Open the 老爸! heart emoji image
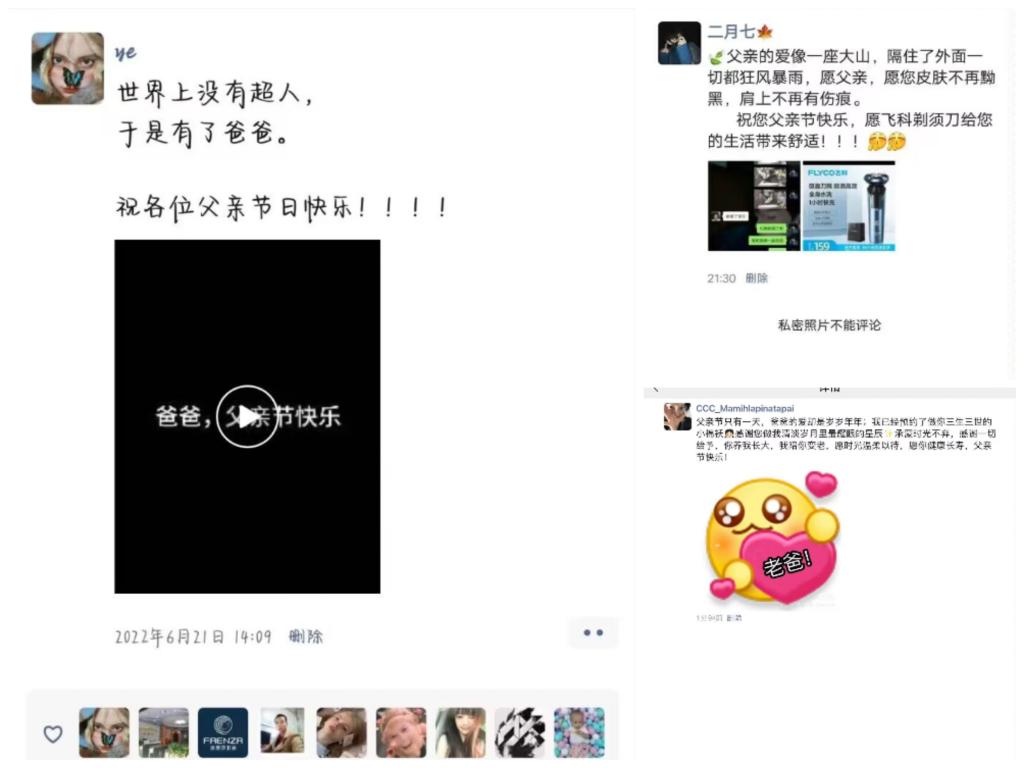This screenshot has height=768, width=1024. (772, 537)
